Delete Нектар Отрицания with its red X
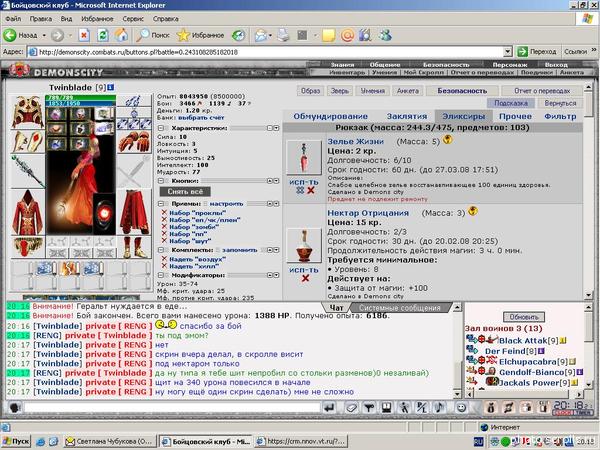The image size is (600, 450). [305, 278]
